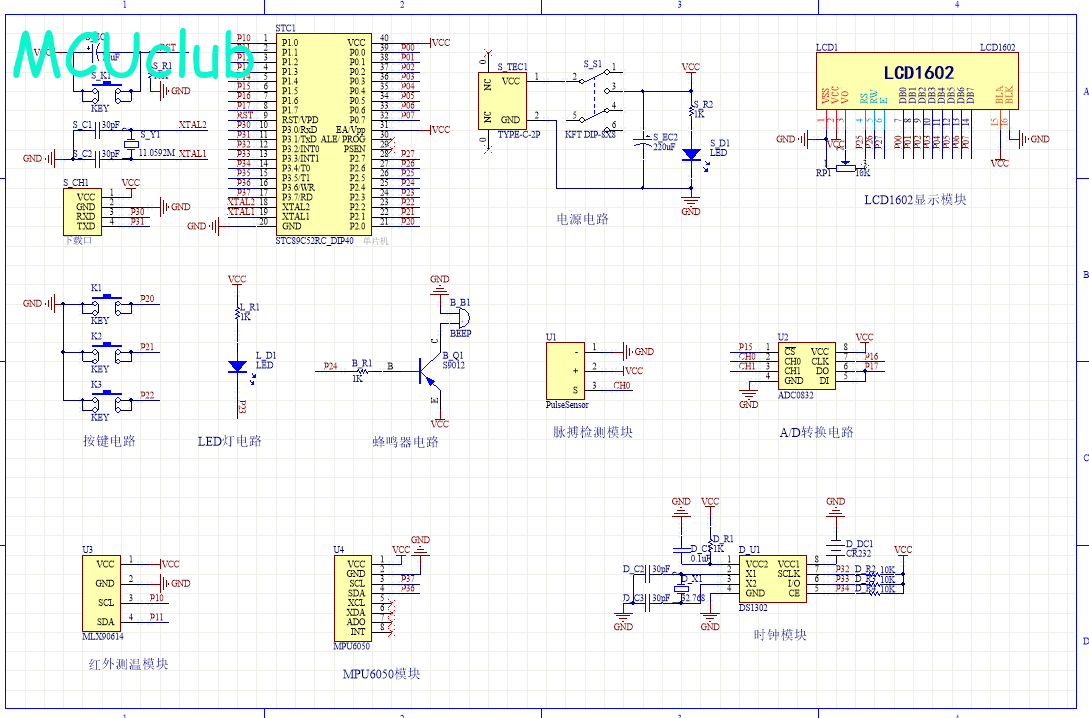This screenshot has width=1089, height=718.
Task: Click the S_D1 power LED symbol
Action: [x=691, y=155]
